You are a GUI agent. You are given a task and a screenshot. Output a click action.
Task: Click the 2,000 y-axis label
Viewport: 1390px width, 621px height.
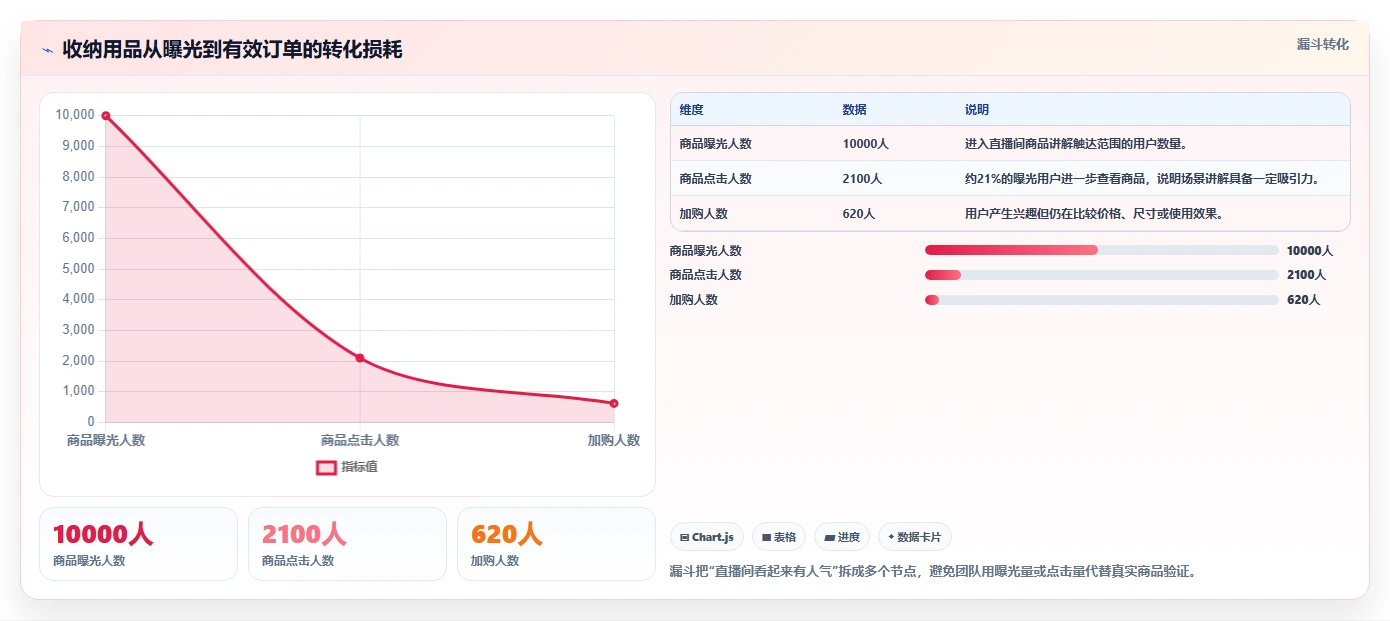click(78, 361)
